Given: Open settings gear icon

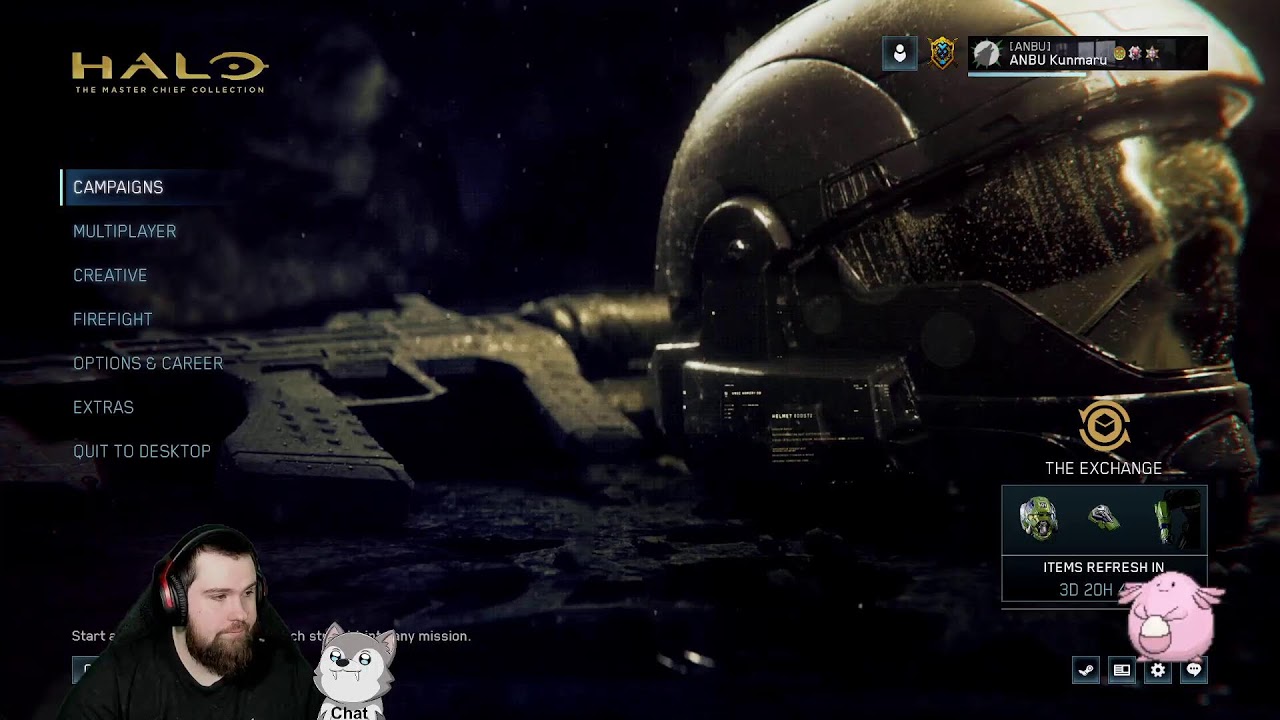Looking at the screenshot, I should (1158, 670).
